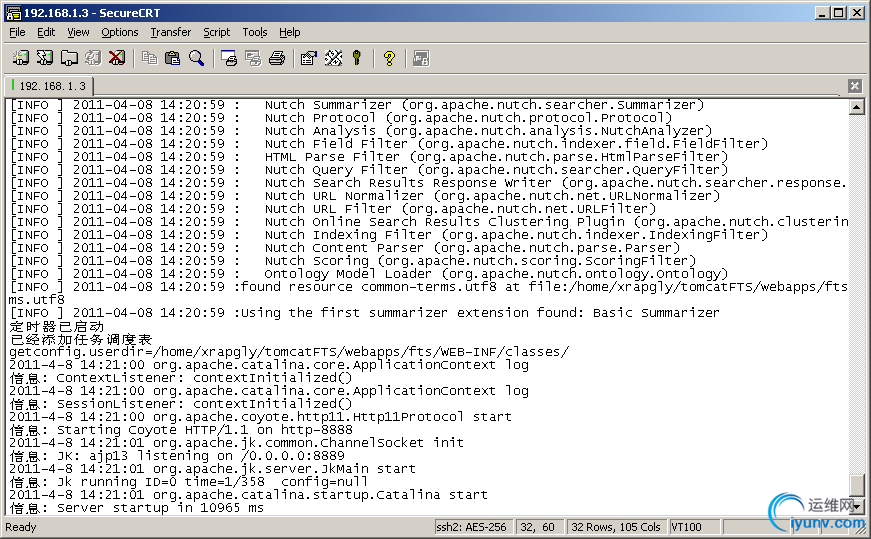Click the Print Screen icon
This screenshot has width=871, height=539.
click(x=229, y=58)
